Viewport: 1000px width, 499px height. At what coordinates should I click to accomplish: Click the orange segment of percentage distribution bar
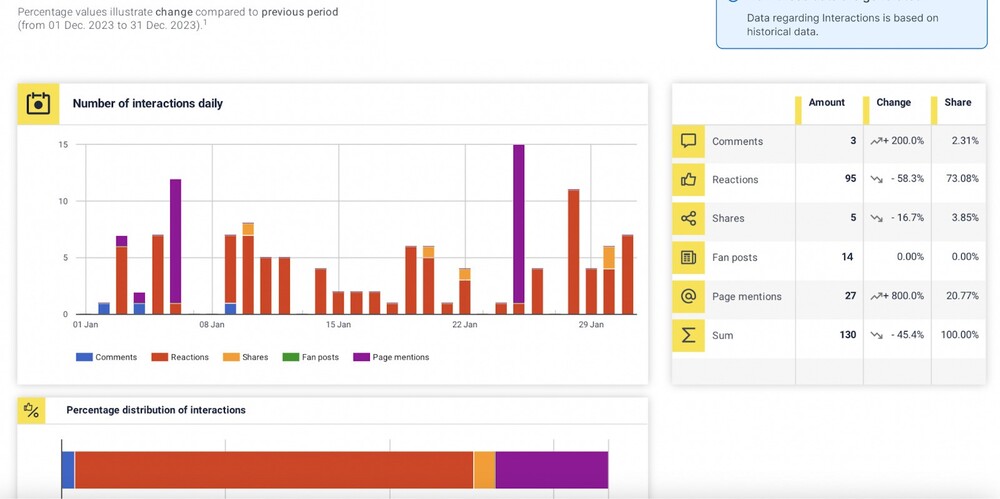pos(485,470)
